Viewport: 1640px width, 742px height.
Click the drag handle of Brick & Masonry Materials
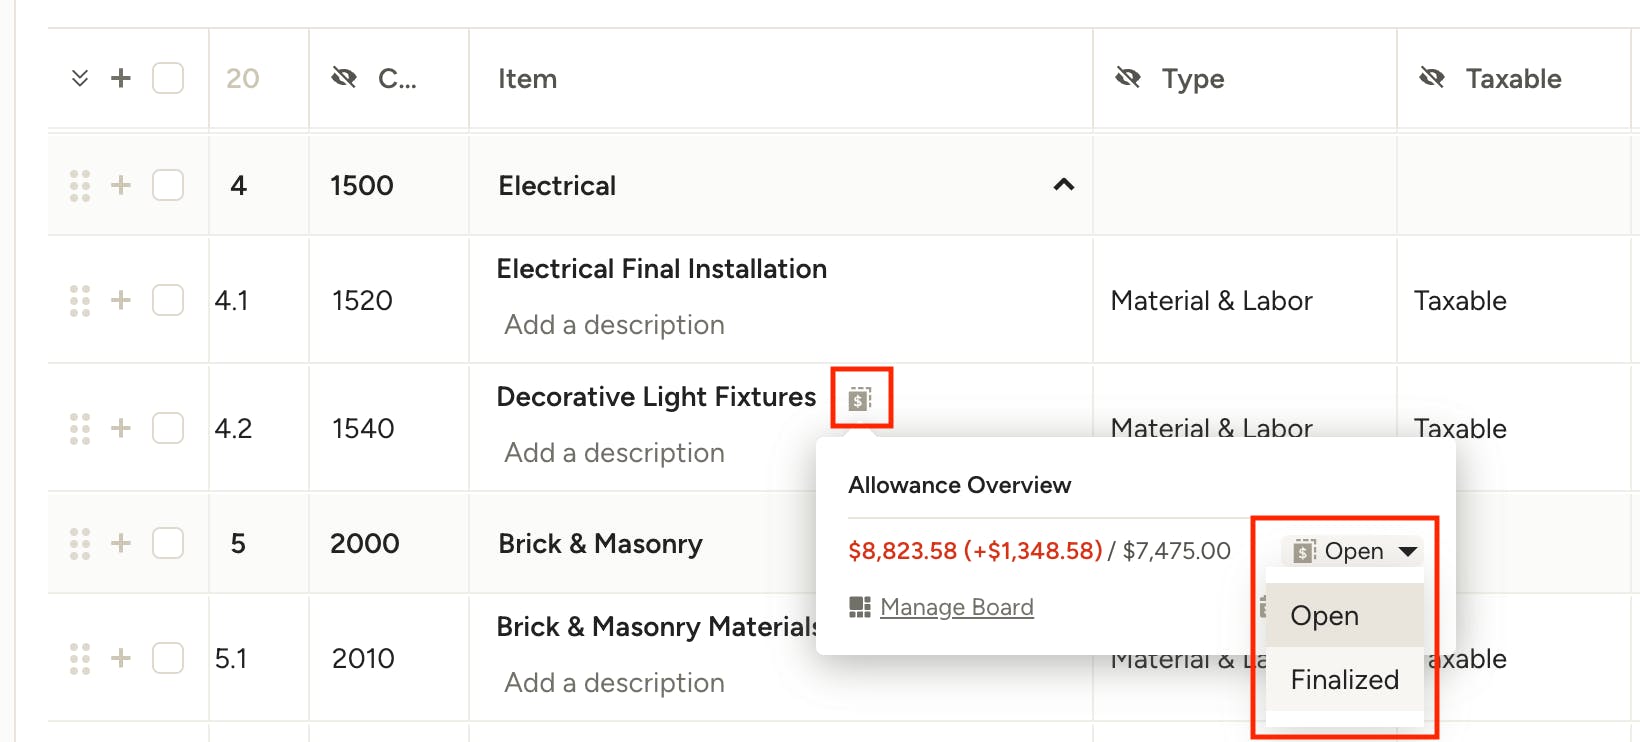(x=80, y=659)
